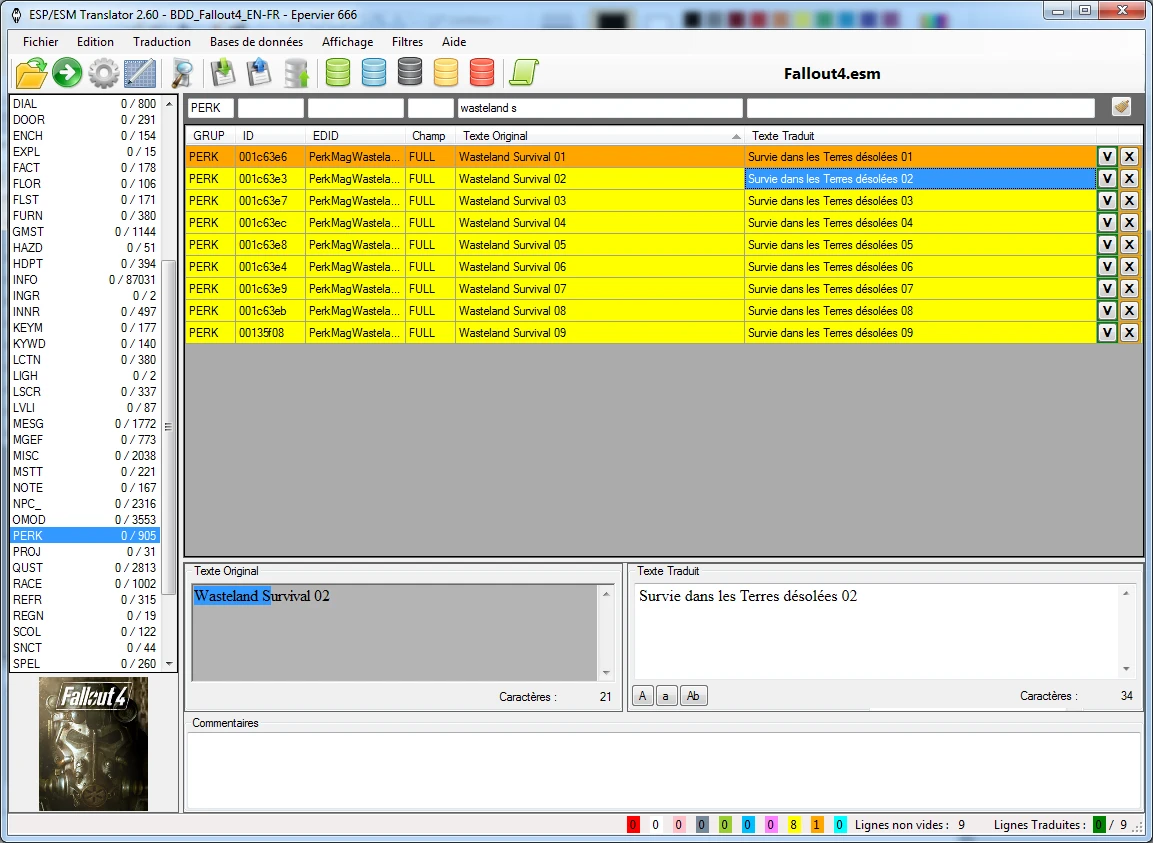Apply capitalized case with Ab button
This screenshot has width=1153, height=843.
[x=693, y=696]
